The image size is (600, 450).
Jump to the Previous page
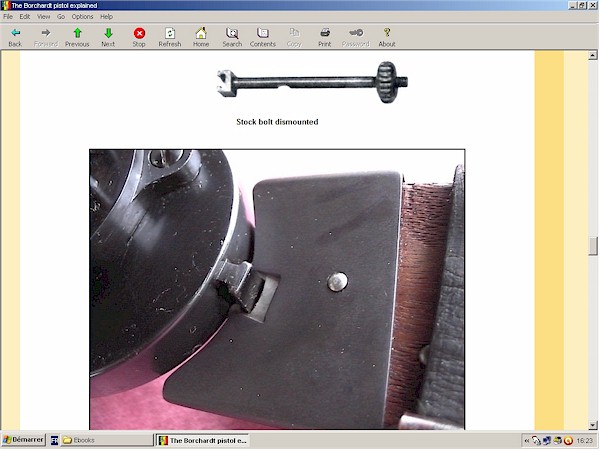point(77,38)
